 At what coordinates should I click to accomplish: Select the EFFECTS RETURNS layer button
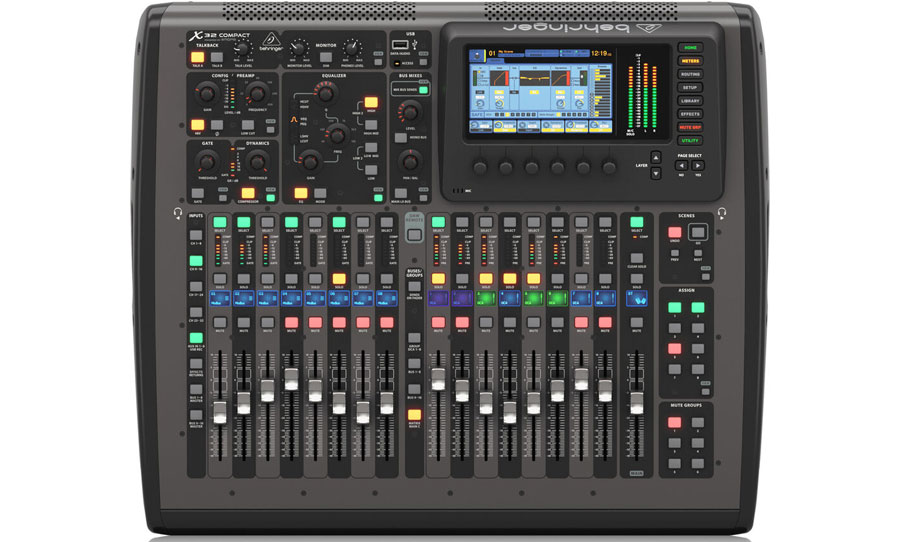pos(196,364)
